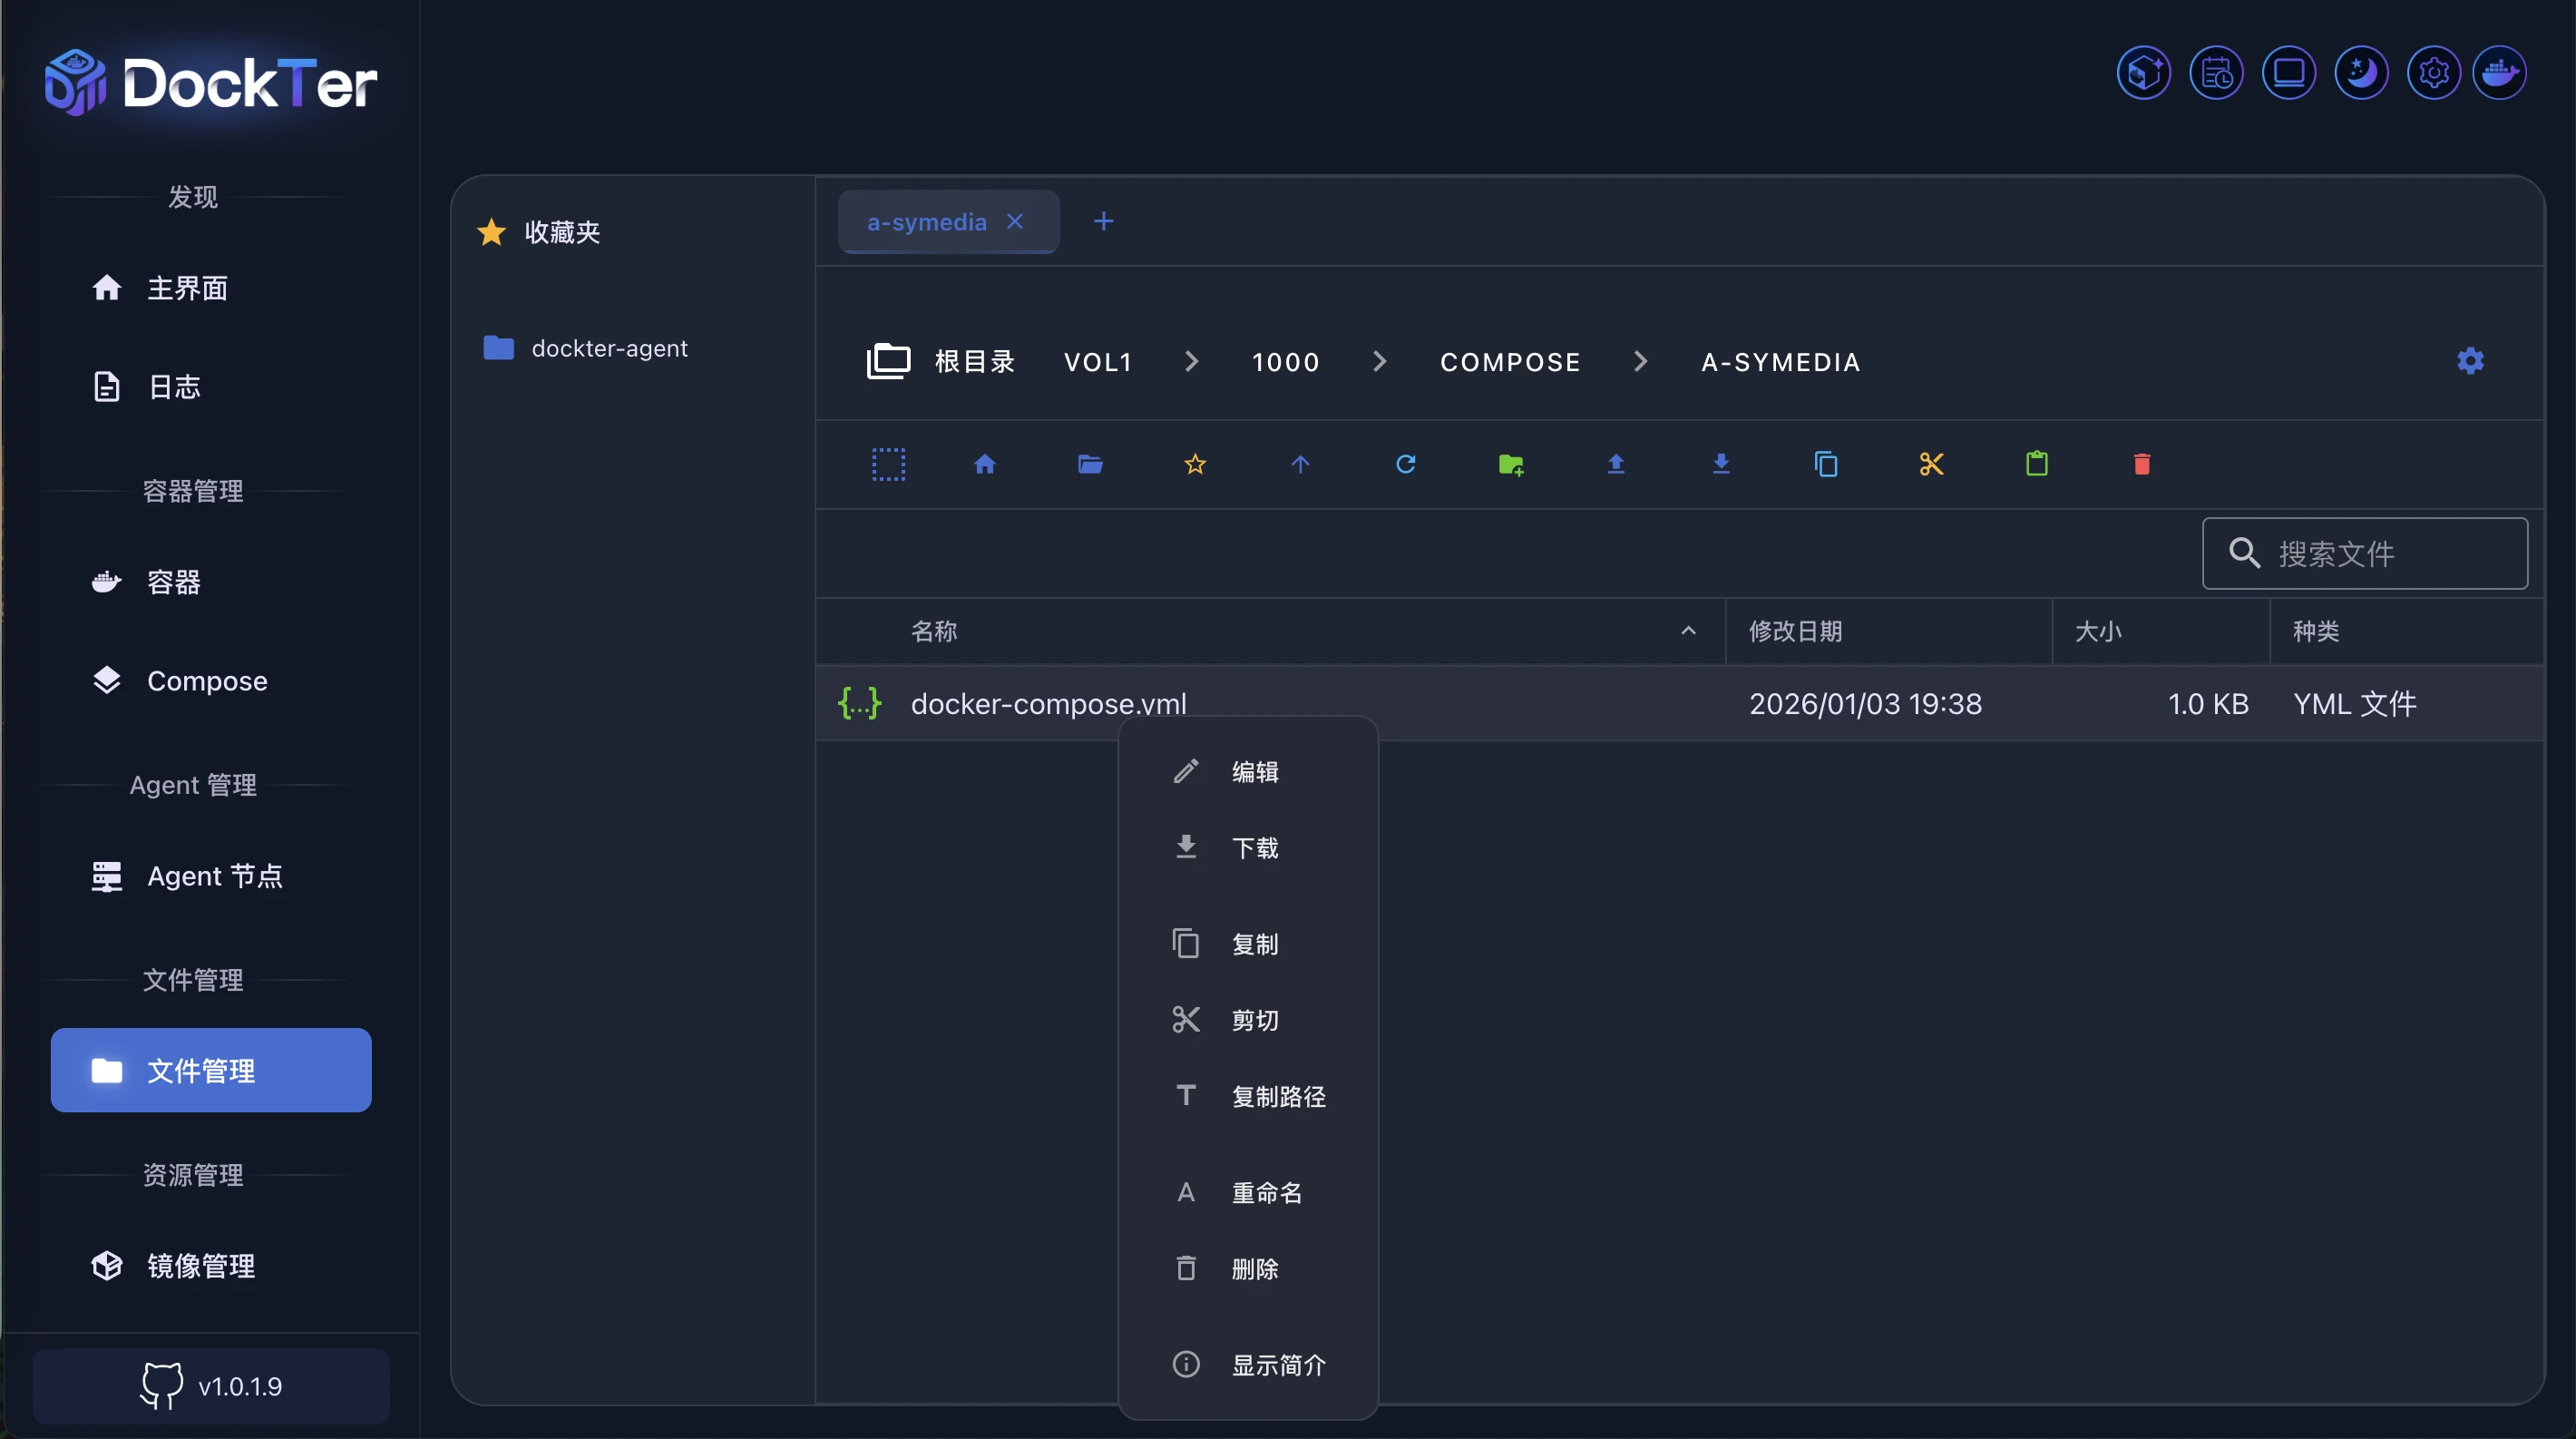Viewport: 2576px width, 1439px height.
Task: Click the dashed select-all toolbar icon
Action: (x=888, y=464)
